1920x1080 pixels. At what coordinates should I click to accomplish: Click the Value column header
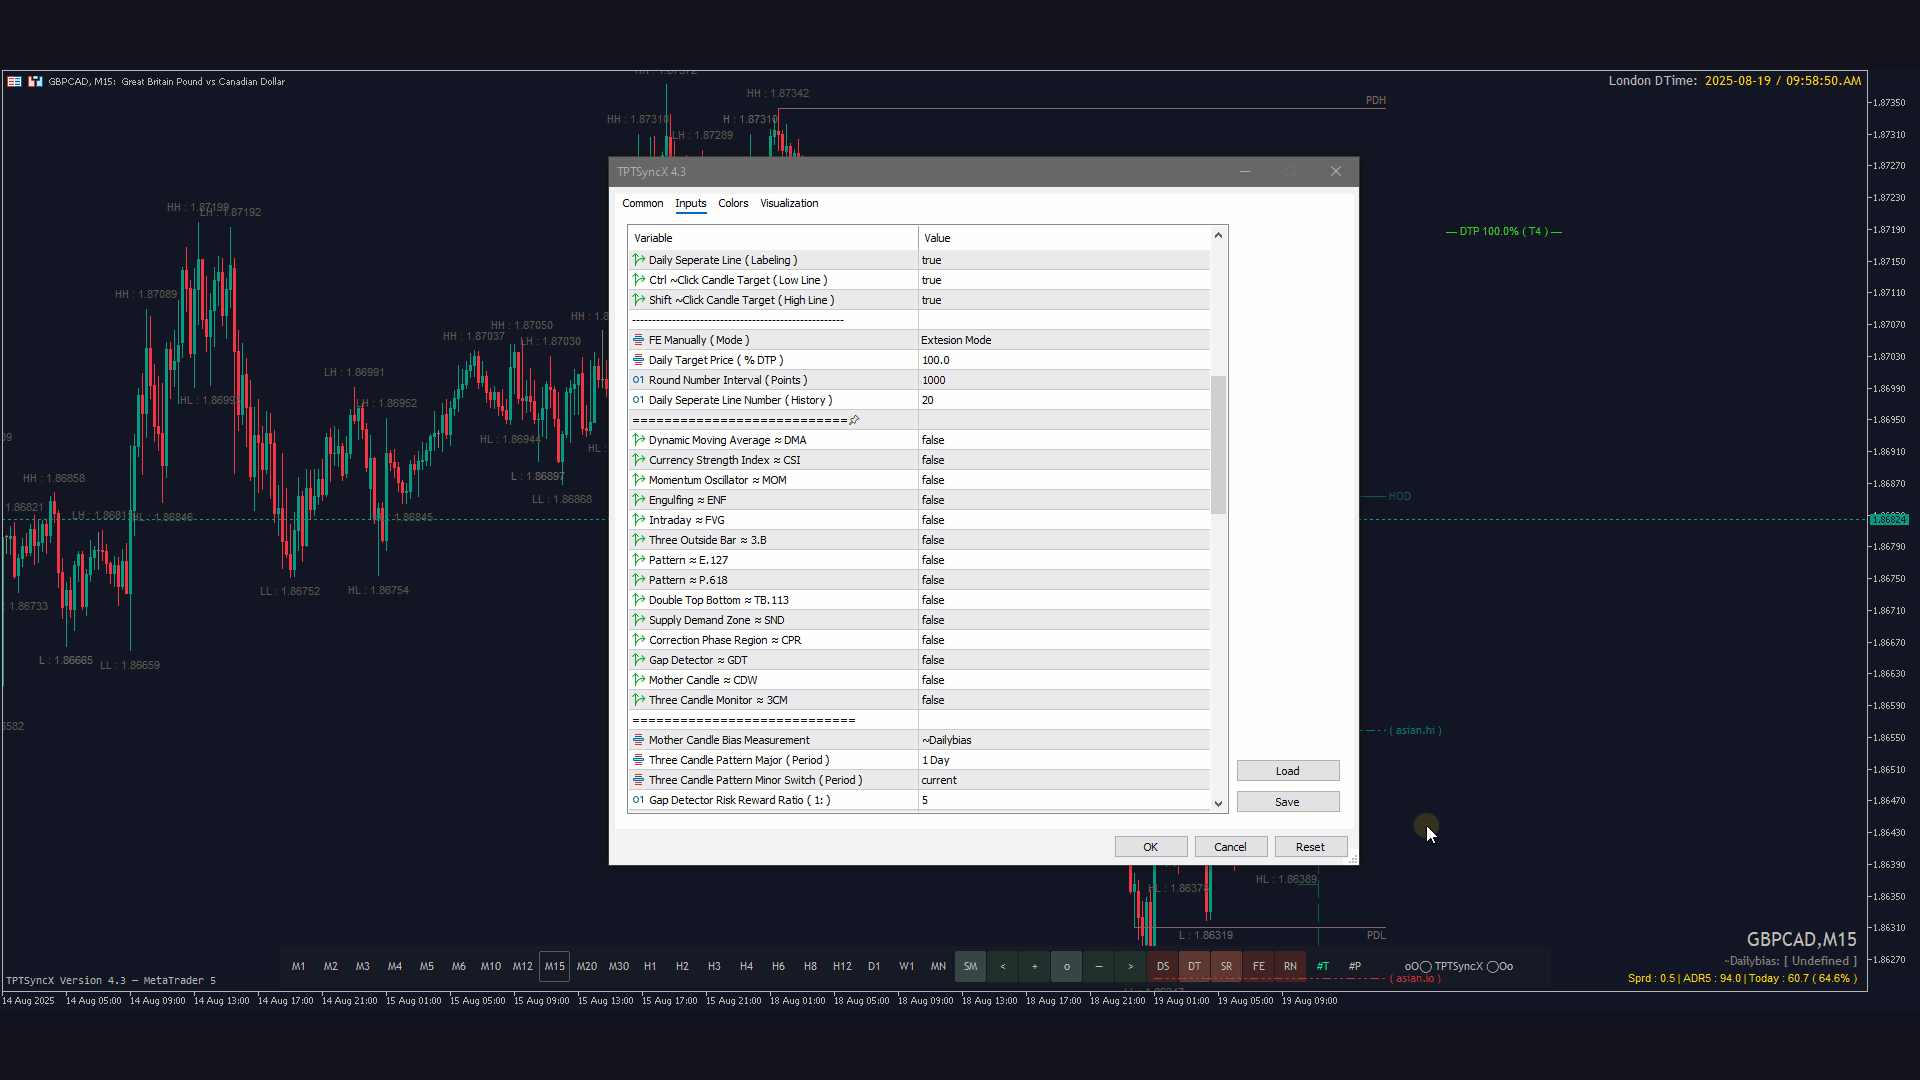point(1064,238)
